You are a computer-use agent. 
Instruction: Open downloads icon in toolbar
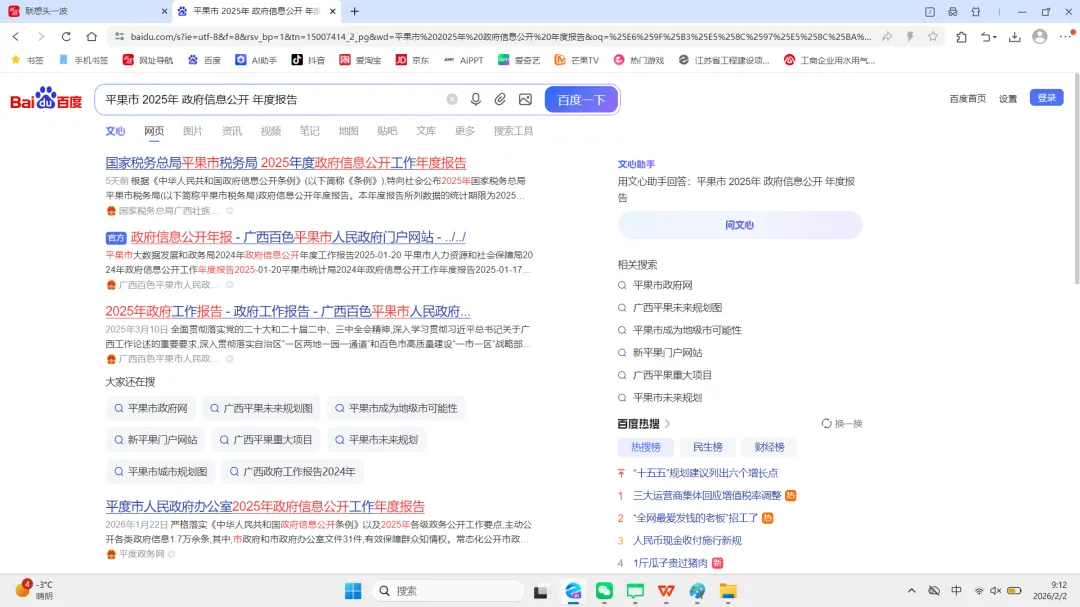click(1015, 37)
